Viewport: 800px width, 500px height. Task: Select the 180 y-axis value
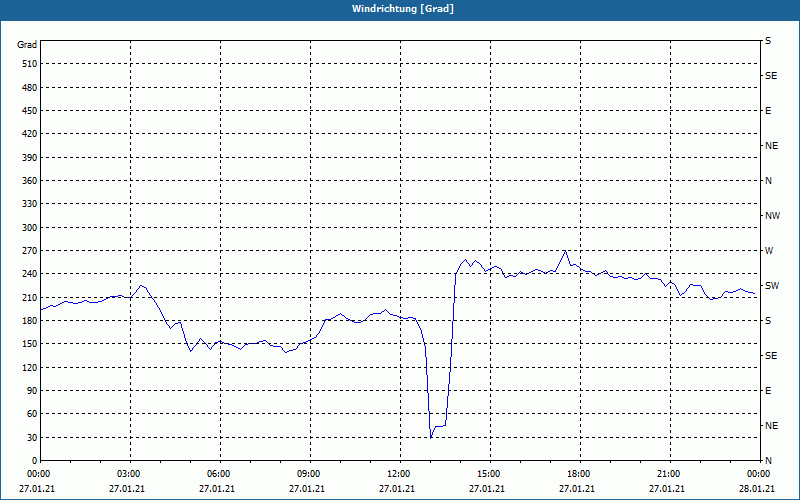click(30, 321)
